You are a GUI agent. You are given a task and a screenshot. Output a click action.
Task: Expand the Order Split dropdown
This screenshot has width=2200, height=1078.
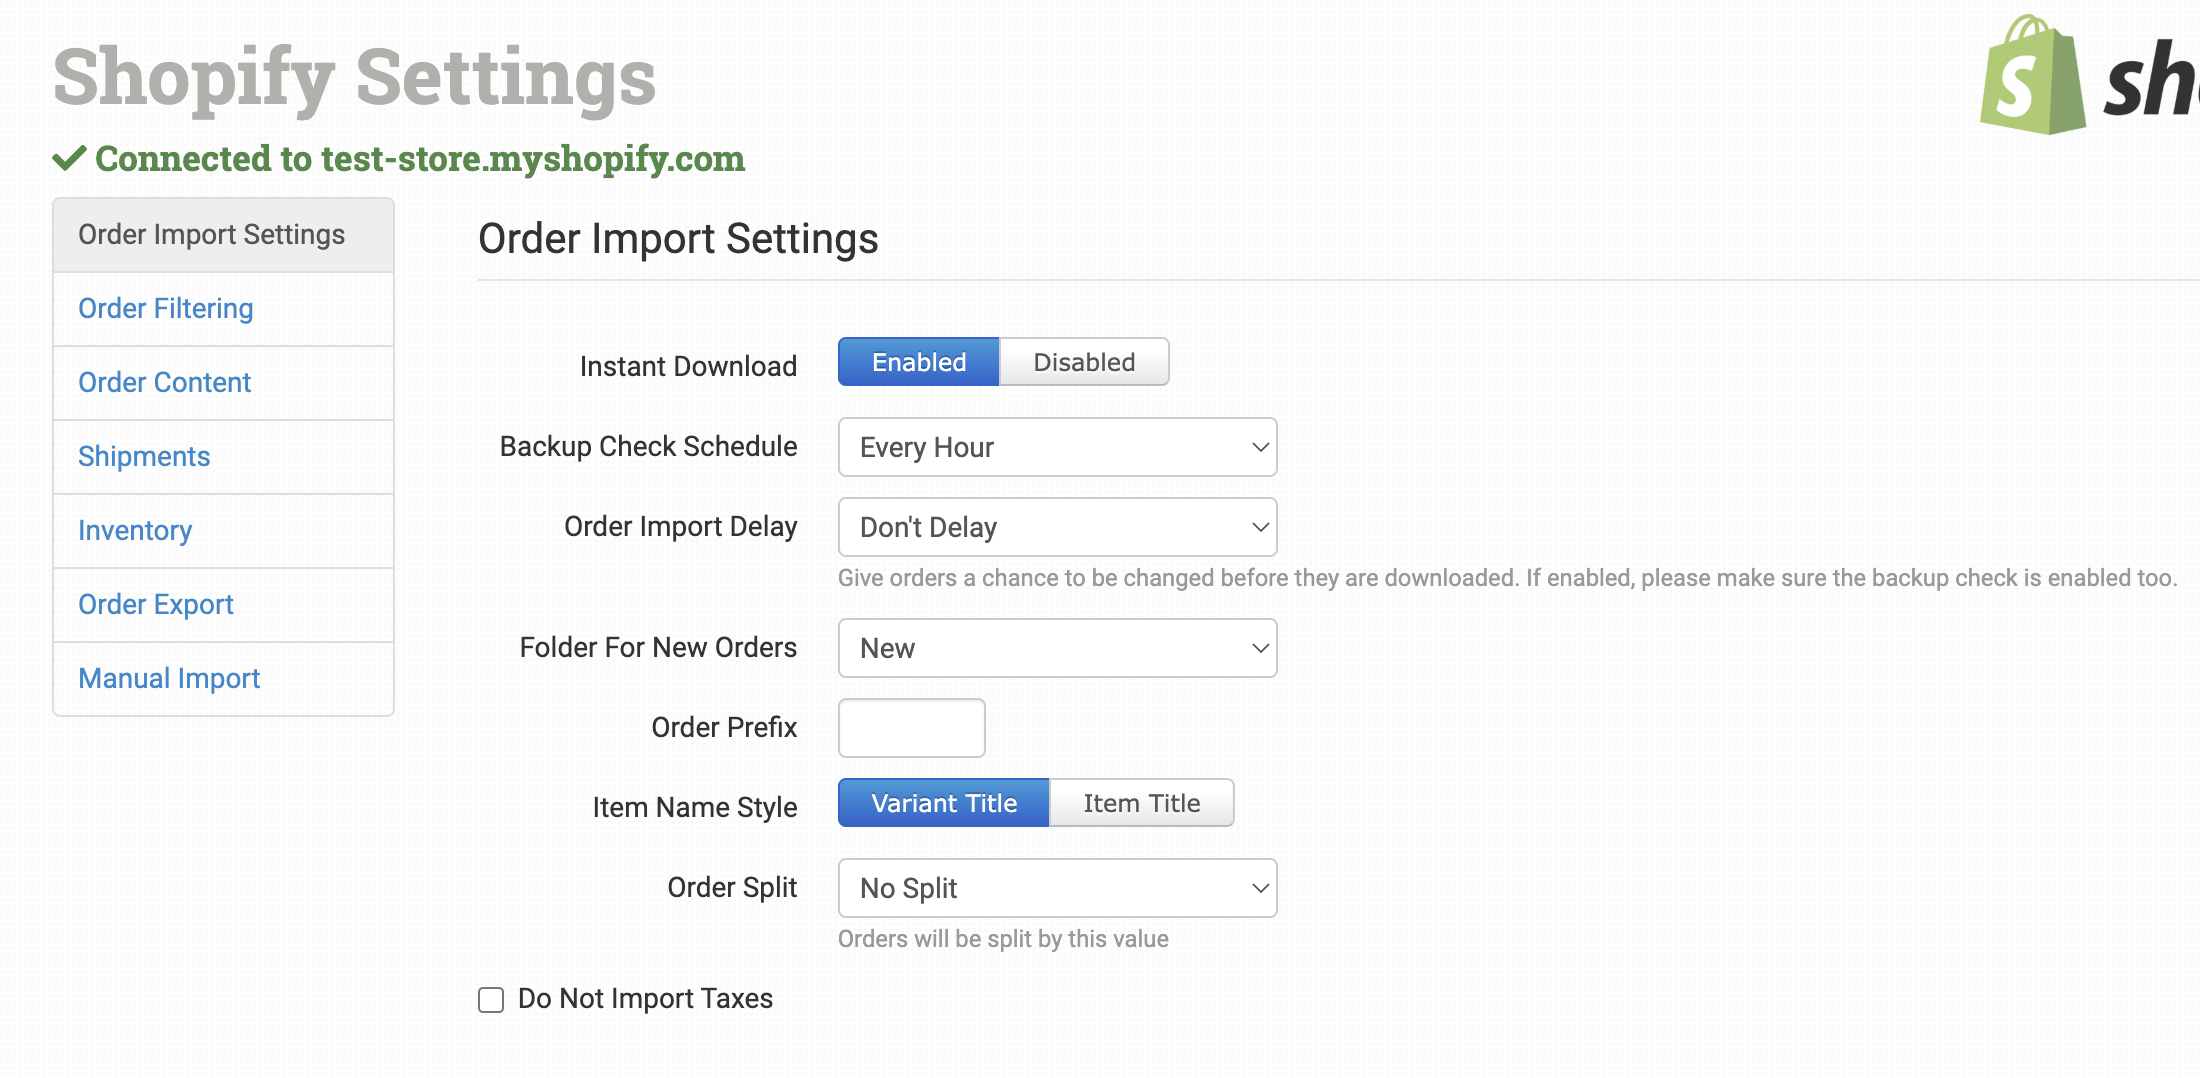pyautogui.click(x=1057, y=888)
